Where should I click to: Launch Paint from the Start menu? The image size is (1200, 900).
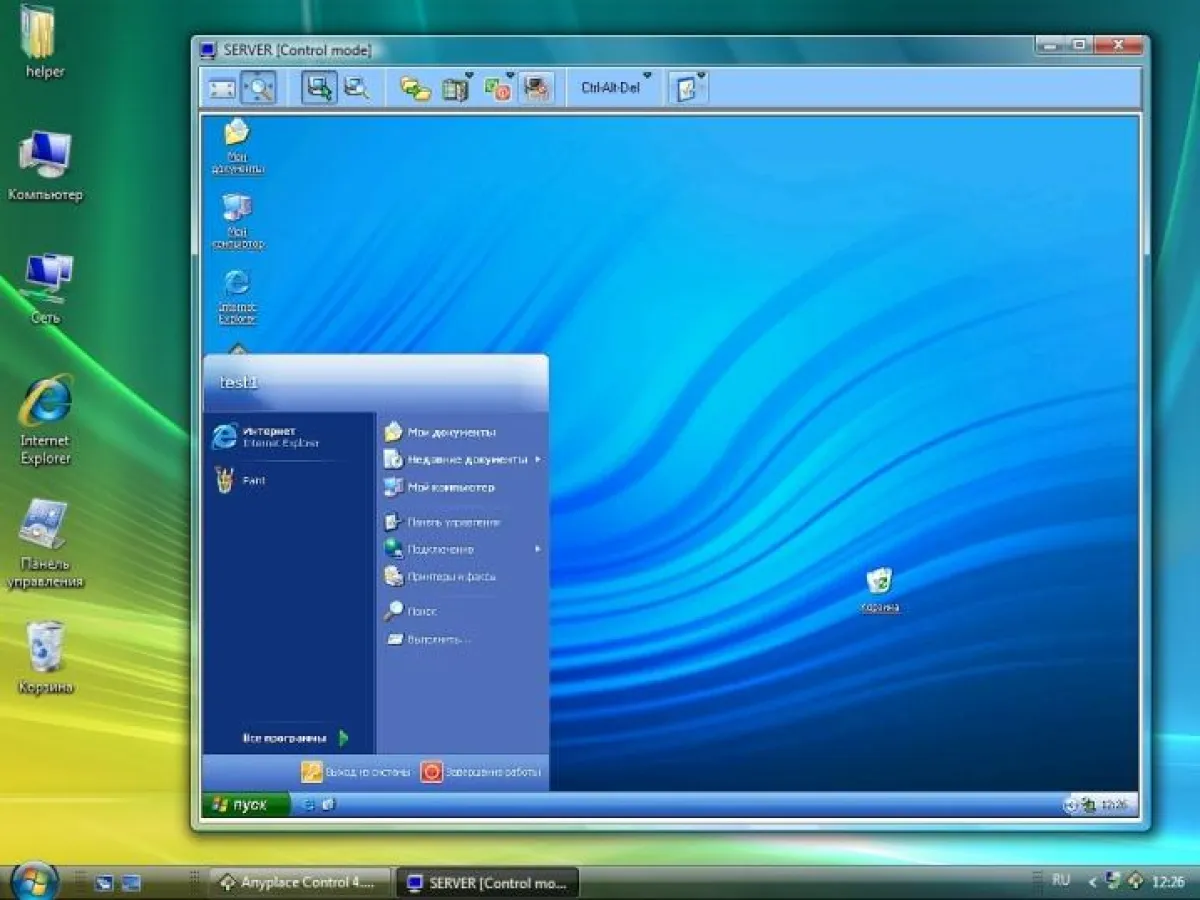pos(253,480)
